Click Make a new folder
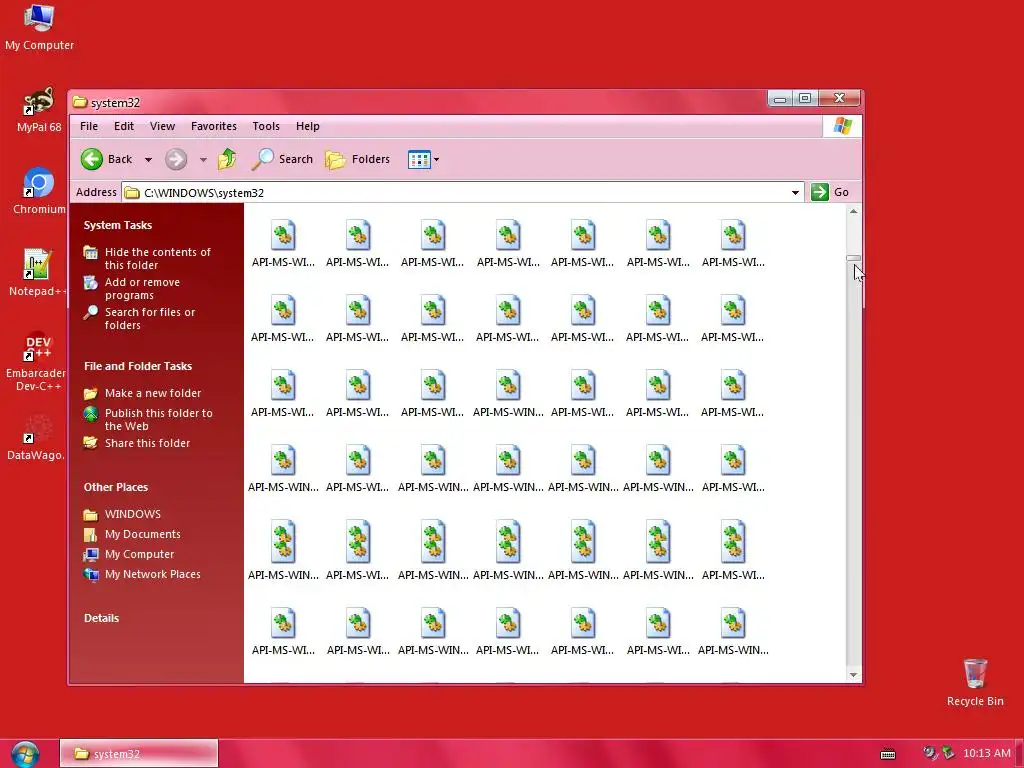The image size is (1024, 768). [x=153, y=392]
